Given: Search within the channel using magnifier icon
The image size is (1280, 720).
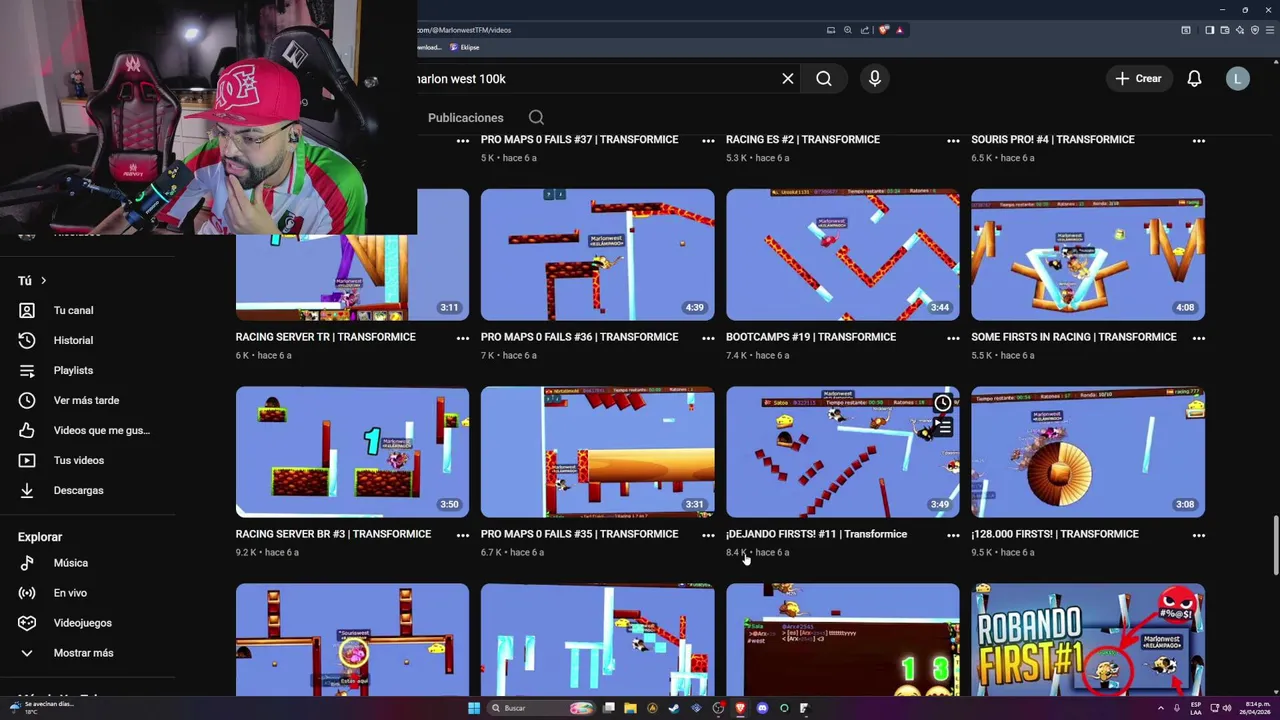Looking at the screenshot, I should (x=536, y=118).
